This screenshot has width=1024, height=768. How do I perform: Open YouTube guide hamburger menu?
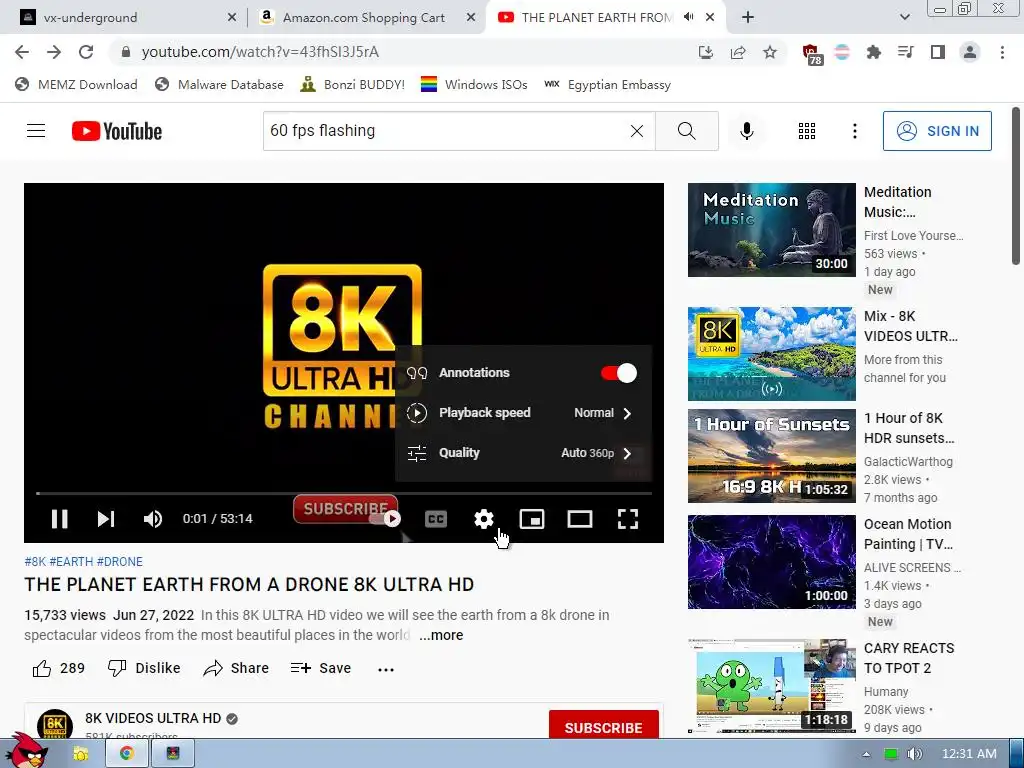click(36, 131)
